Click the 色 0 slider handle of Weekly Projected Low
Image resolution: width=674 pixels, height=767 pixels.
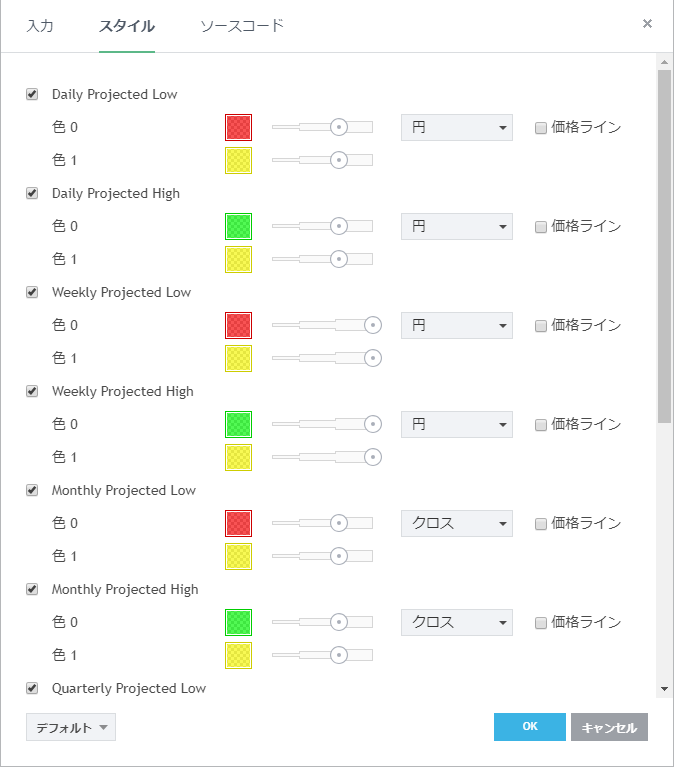point(373,325)
